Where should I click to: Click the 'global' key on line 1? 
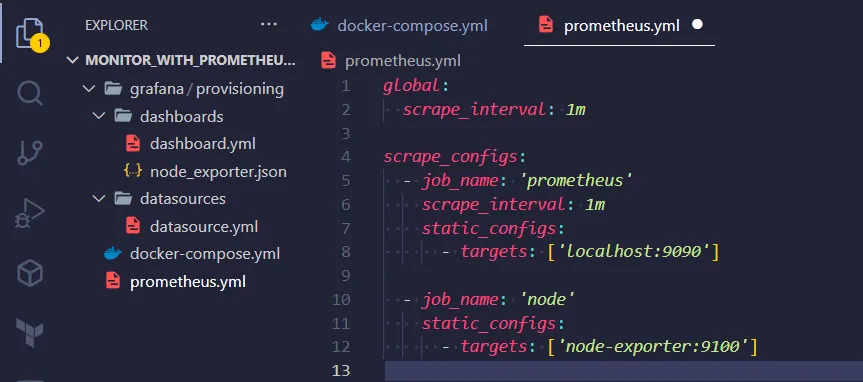pyautogui.click(x=411, y=86)
